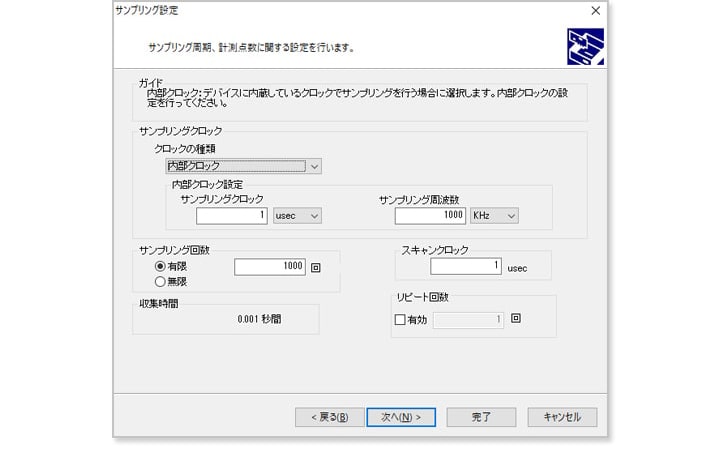Click the サンプリングクロック value field

(x=232, y=215)
